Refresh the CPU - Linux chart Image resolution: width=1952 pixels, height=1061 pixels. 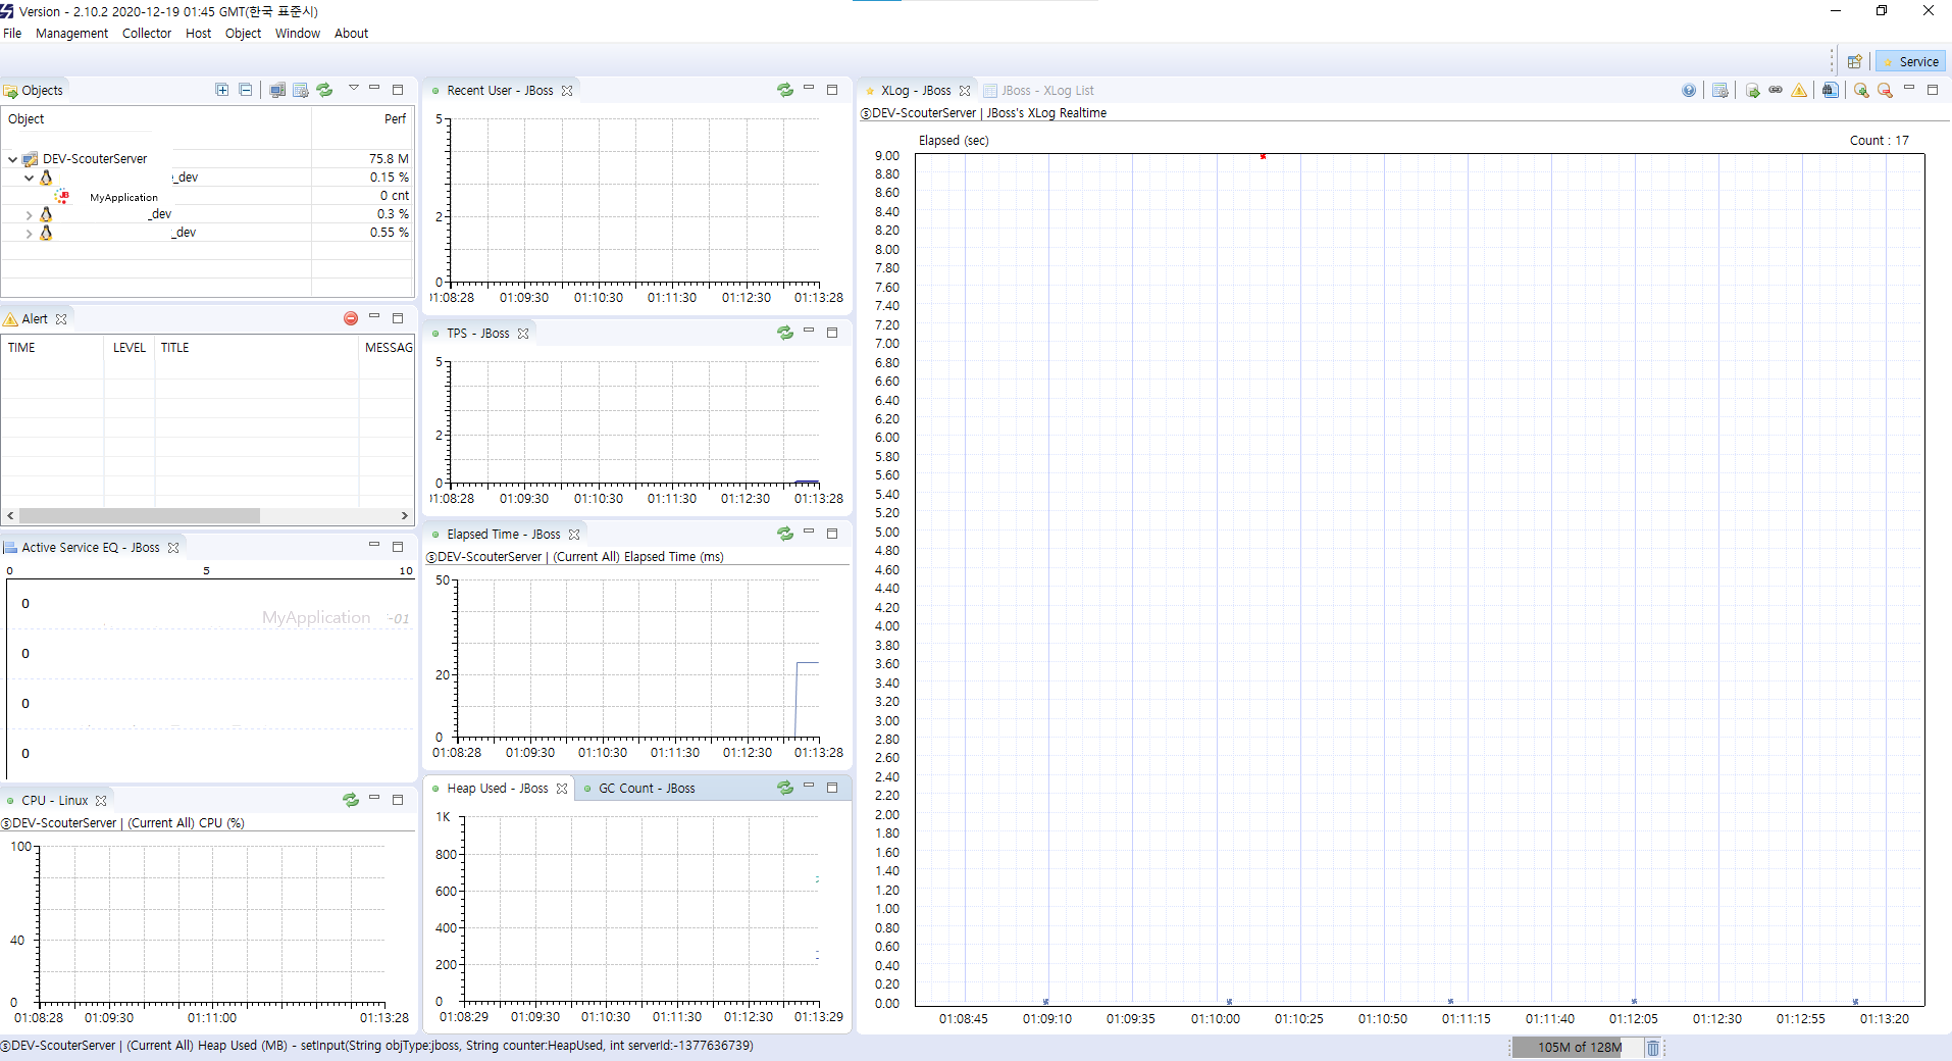(351, 800)
